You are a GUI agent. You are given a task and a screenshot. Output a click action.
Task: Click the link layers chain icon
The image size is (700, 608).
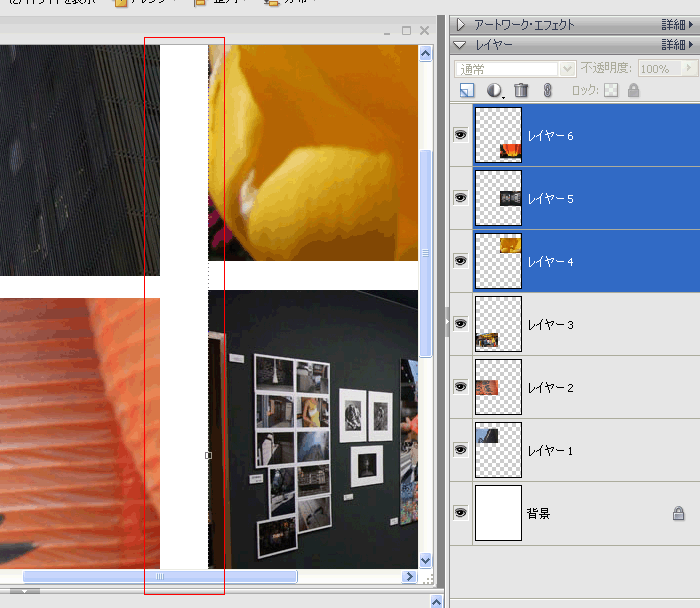[547, 91]
